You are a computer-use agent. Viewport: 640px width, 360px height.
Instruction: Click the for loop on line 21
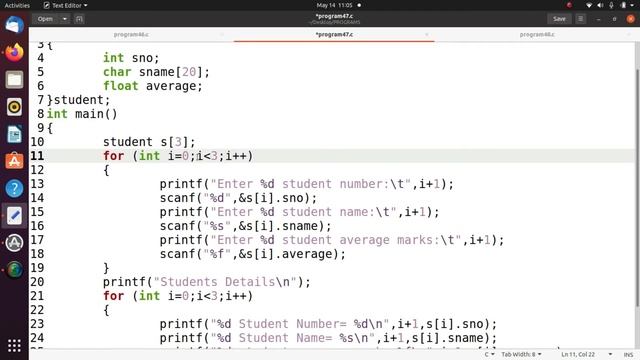coord(178,296)
